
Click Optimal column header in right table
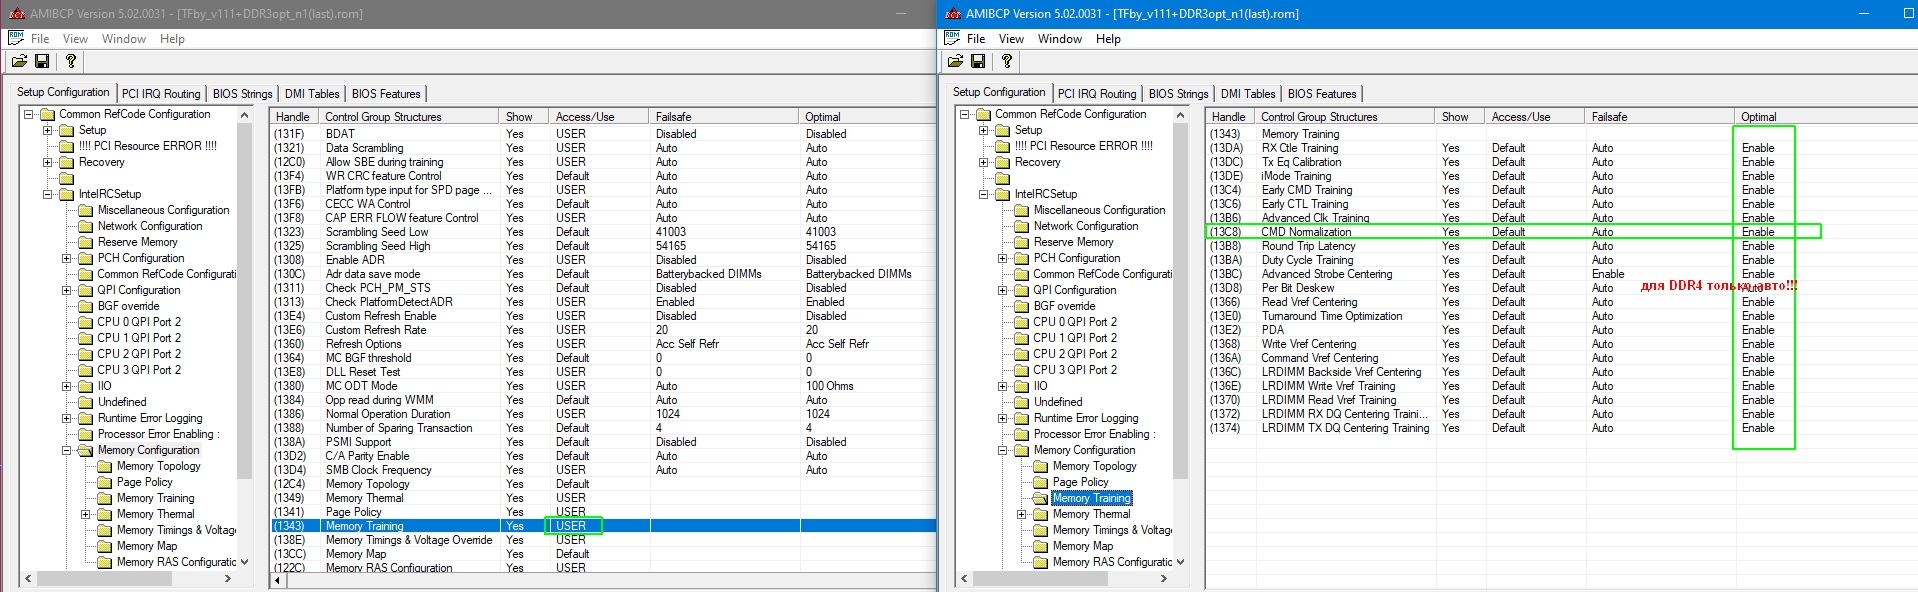click(x=1825, y=117)
